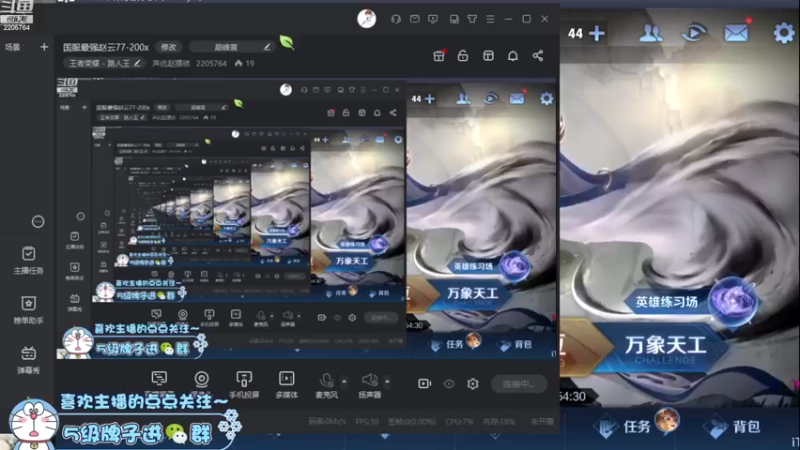Open the hamburger main menu
Screen dimensions: 800x450
(490, 19)
